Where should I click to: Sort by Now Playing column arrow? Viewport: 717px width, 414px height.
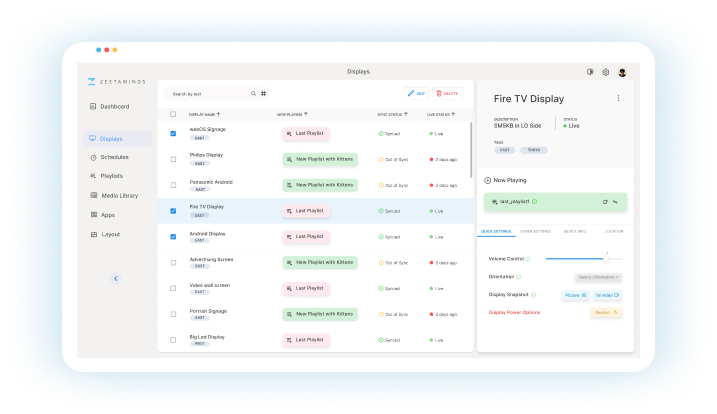pyautogui.click(x=306, y=114)
